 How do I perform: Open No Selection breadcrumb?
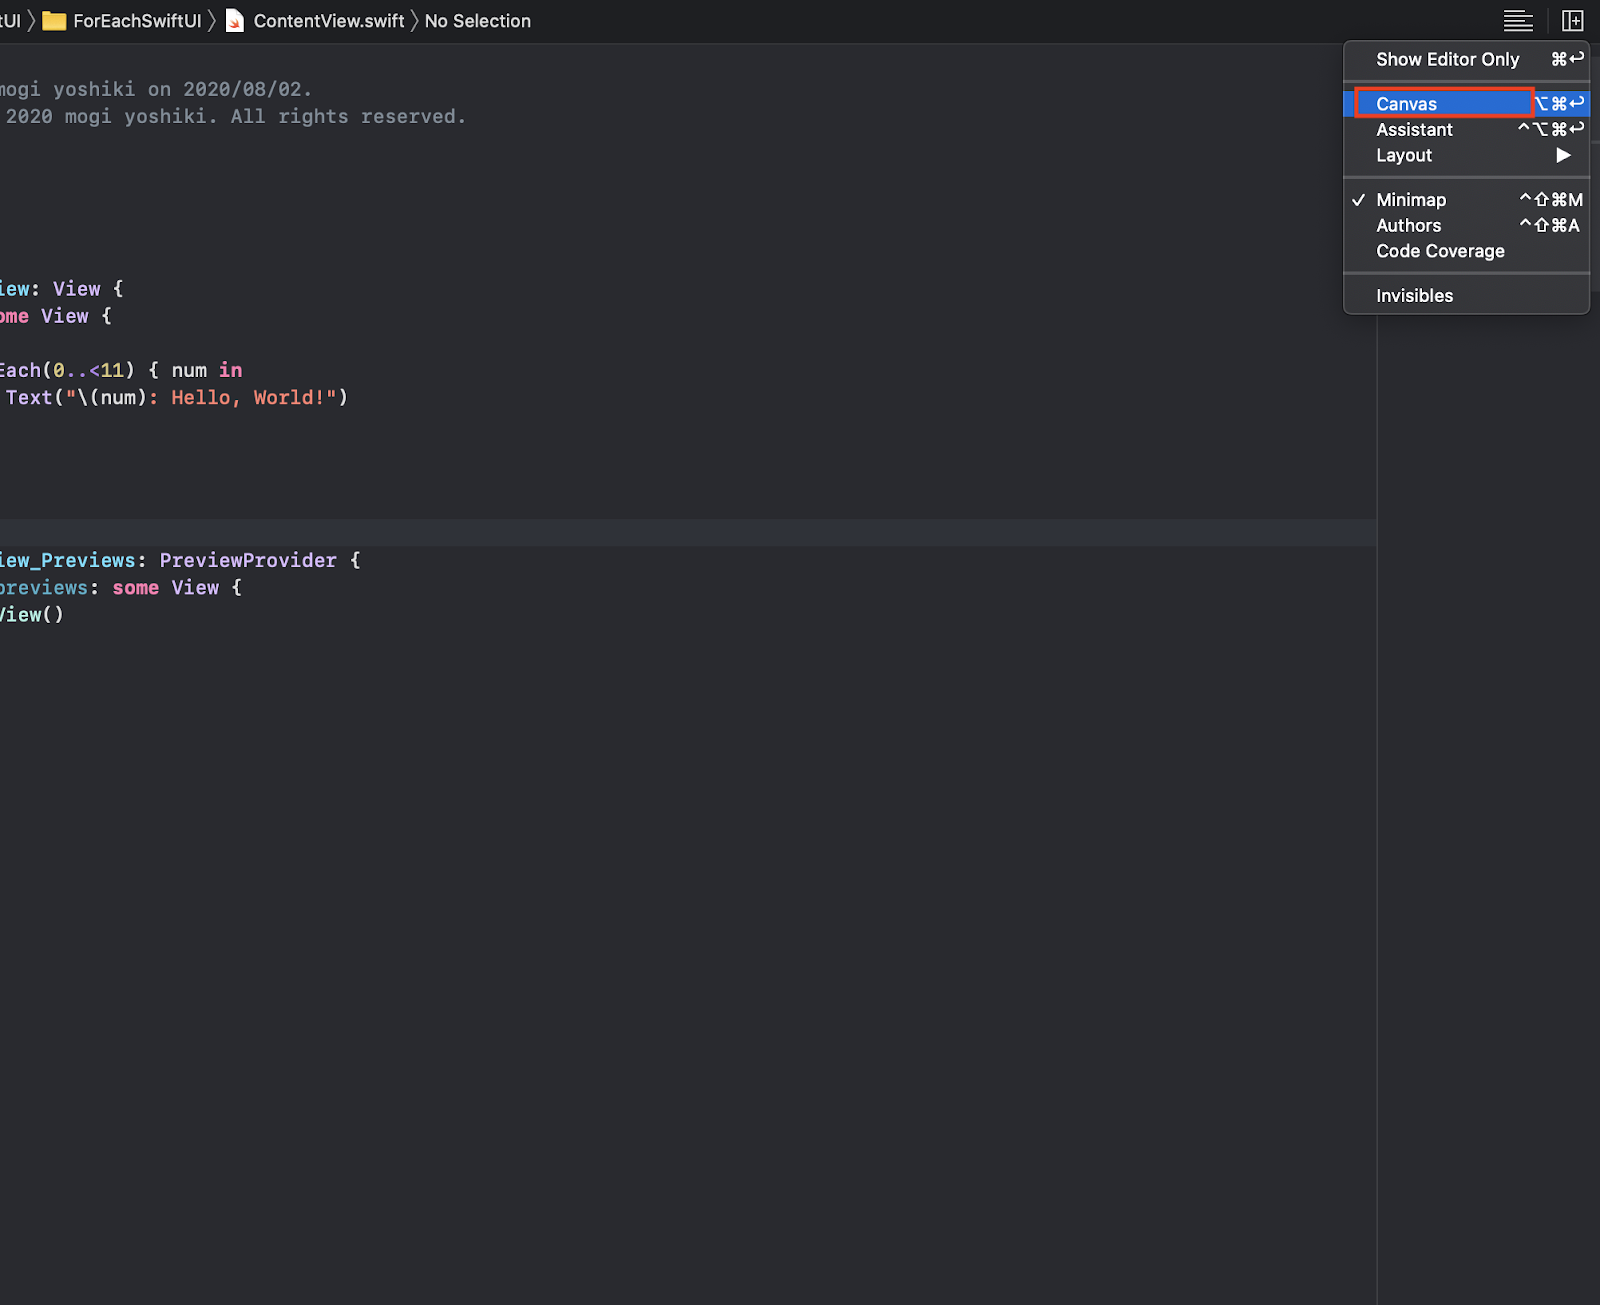[x=478, y=21]
